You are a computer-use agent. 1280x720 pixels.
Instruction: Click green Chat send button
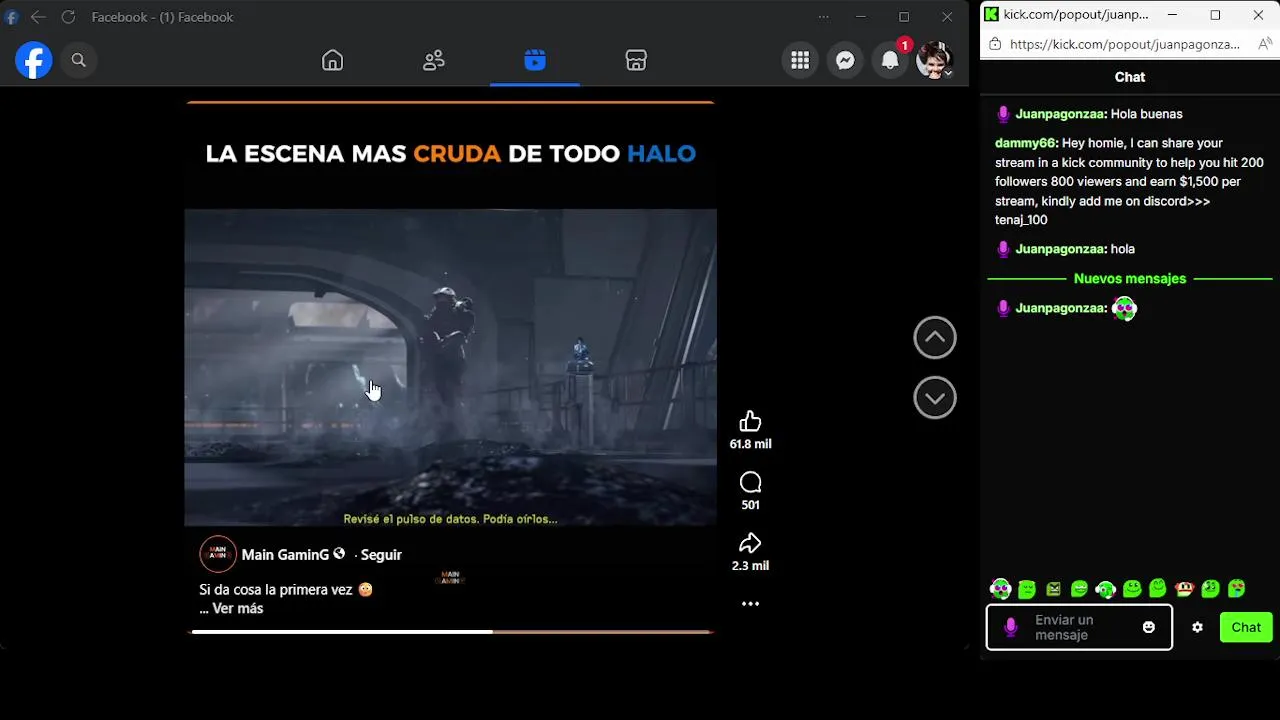1246,628
